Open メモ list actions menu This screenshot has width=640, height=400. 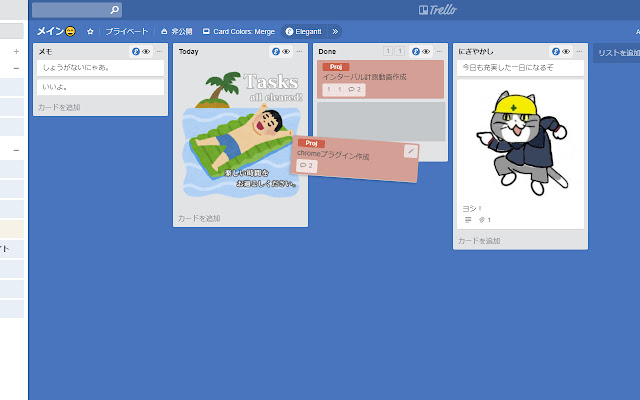click(159, 51)
